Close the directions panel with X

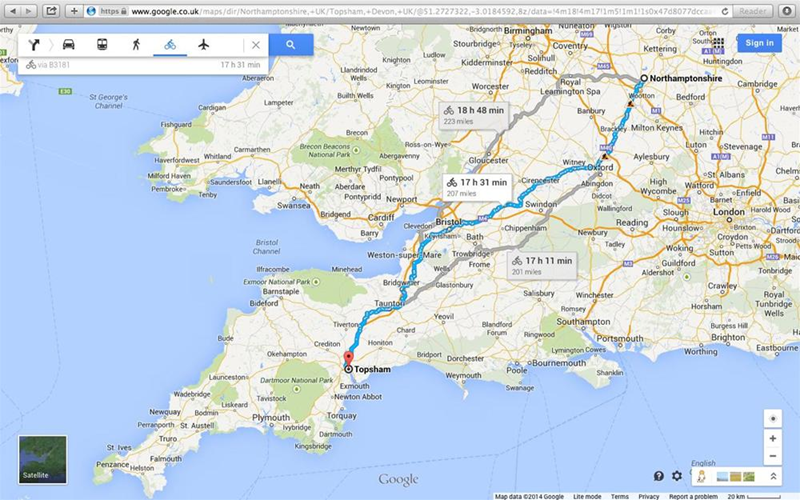256,45
